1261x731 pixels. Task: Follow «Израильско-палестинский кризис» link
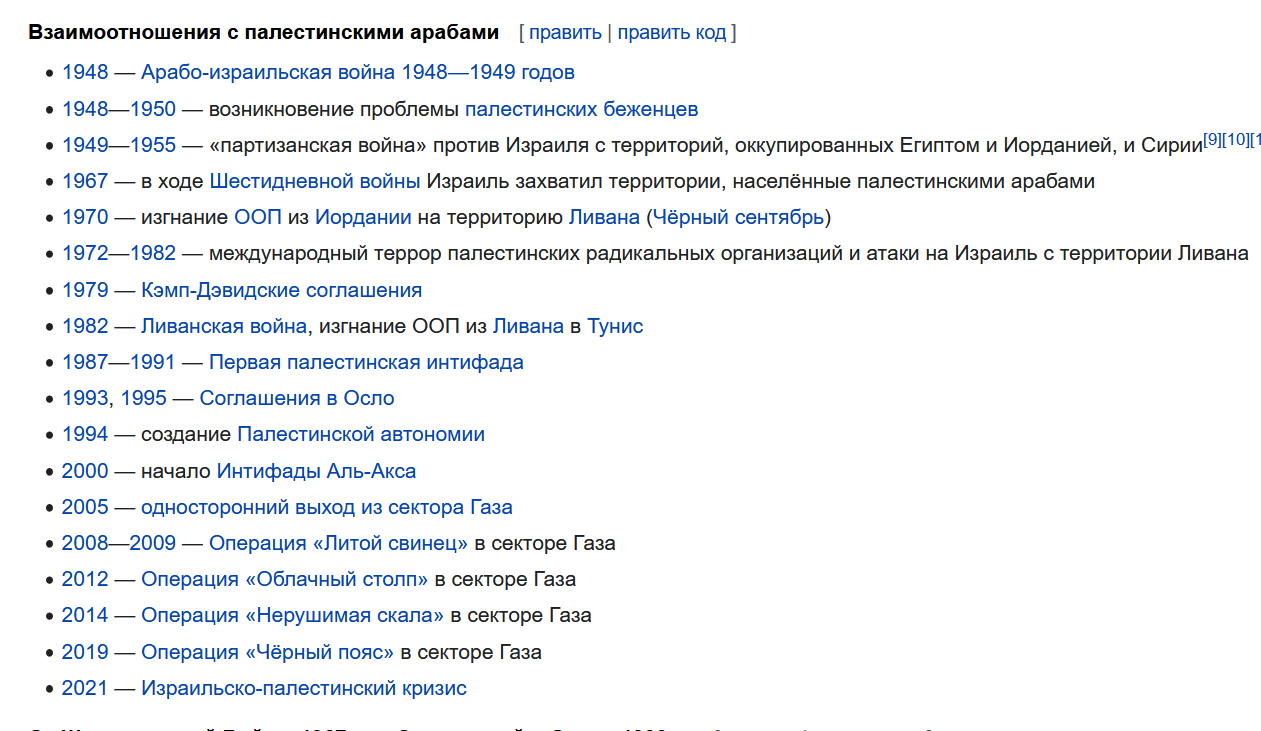tap(304, 688)
